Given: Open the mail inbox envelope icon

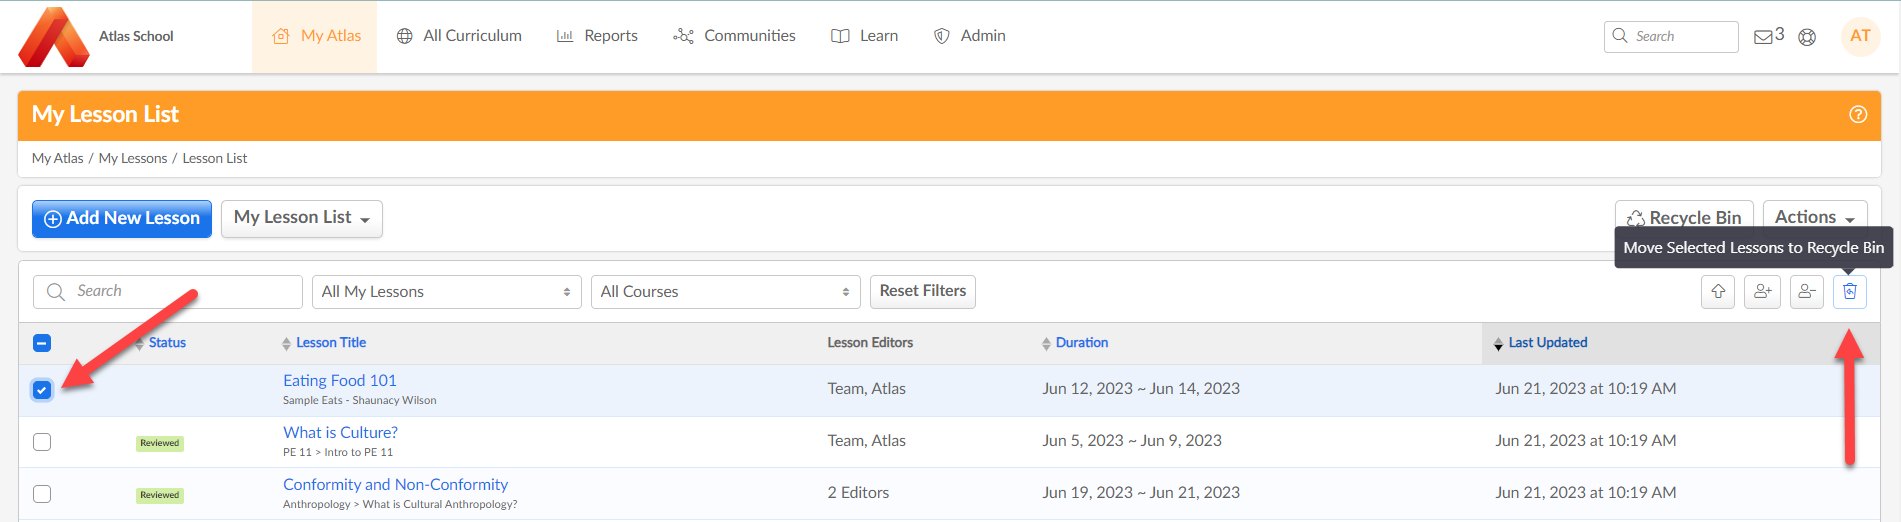Looking at the screenshot, I should [x=1763, y=37].
